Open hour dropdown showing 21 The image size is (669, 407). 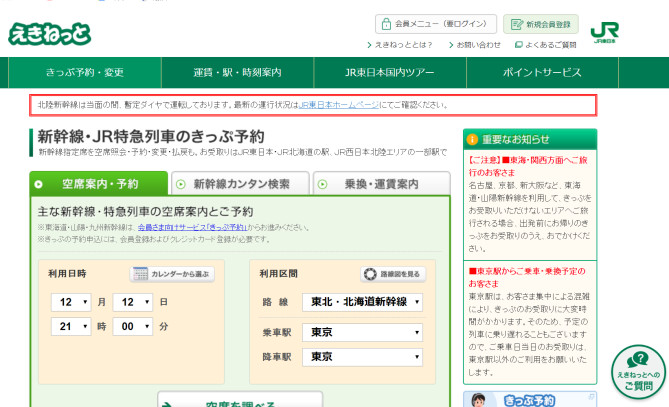pyautogui.click(x=71, y=326)
